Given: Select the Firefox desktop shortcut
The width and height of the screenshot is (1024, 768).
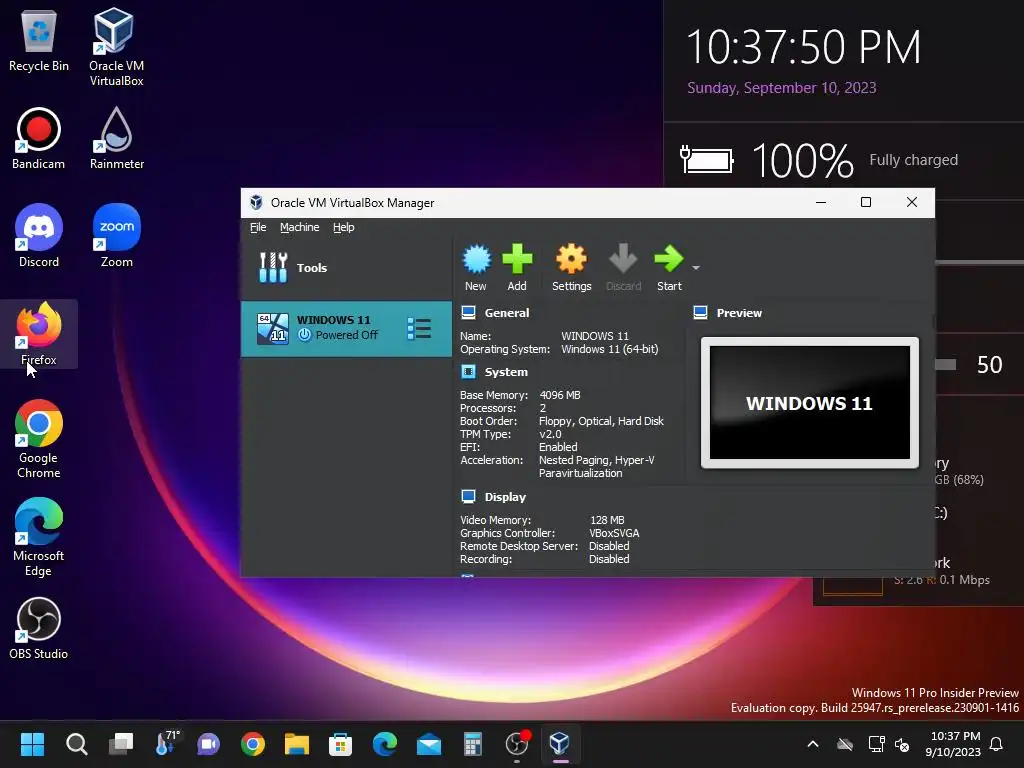Looking at the screenshot, I should (x=39, y=334).
